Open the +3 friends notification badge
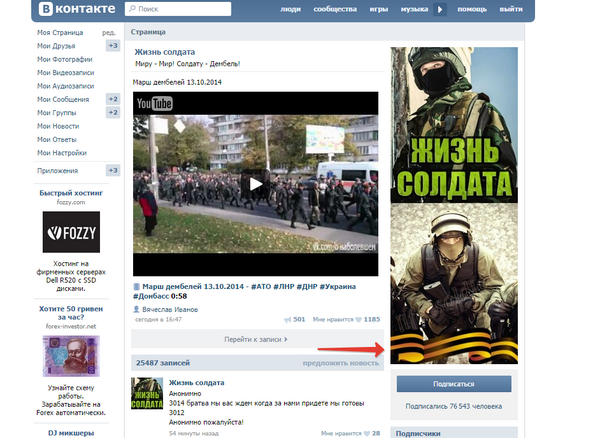600x438 pixels. (x=113, y=46)
